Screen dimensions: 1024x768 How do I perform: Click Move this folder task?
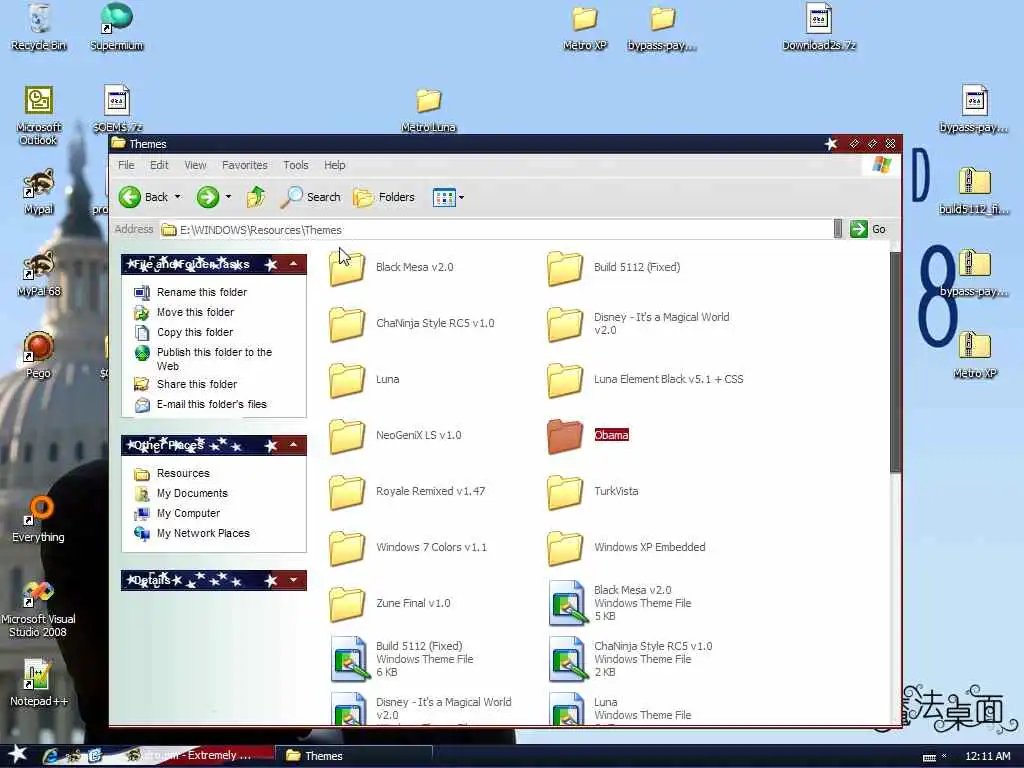[x=184, y=312]
